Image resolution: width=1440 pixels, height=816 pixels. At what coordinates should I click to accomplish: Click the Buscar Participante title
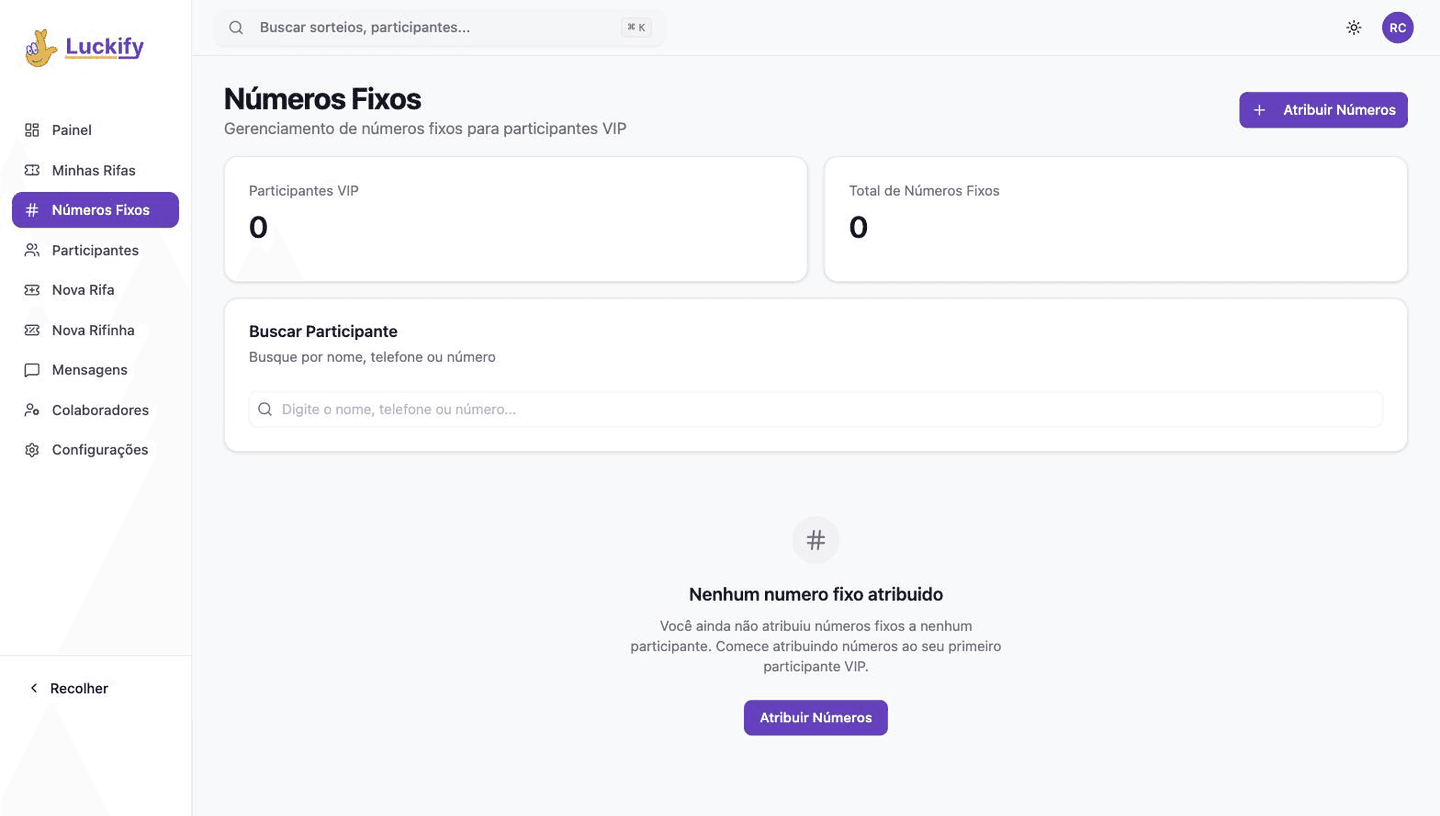tap(323, 331)
